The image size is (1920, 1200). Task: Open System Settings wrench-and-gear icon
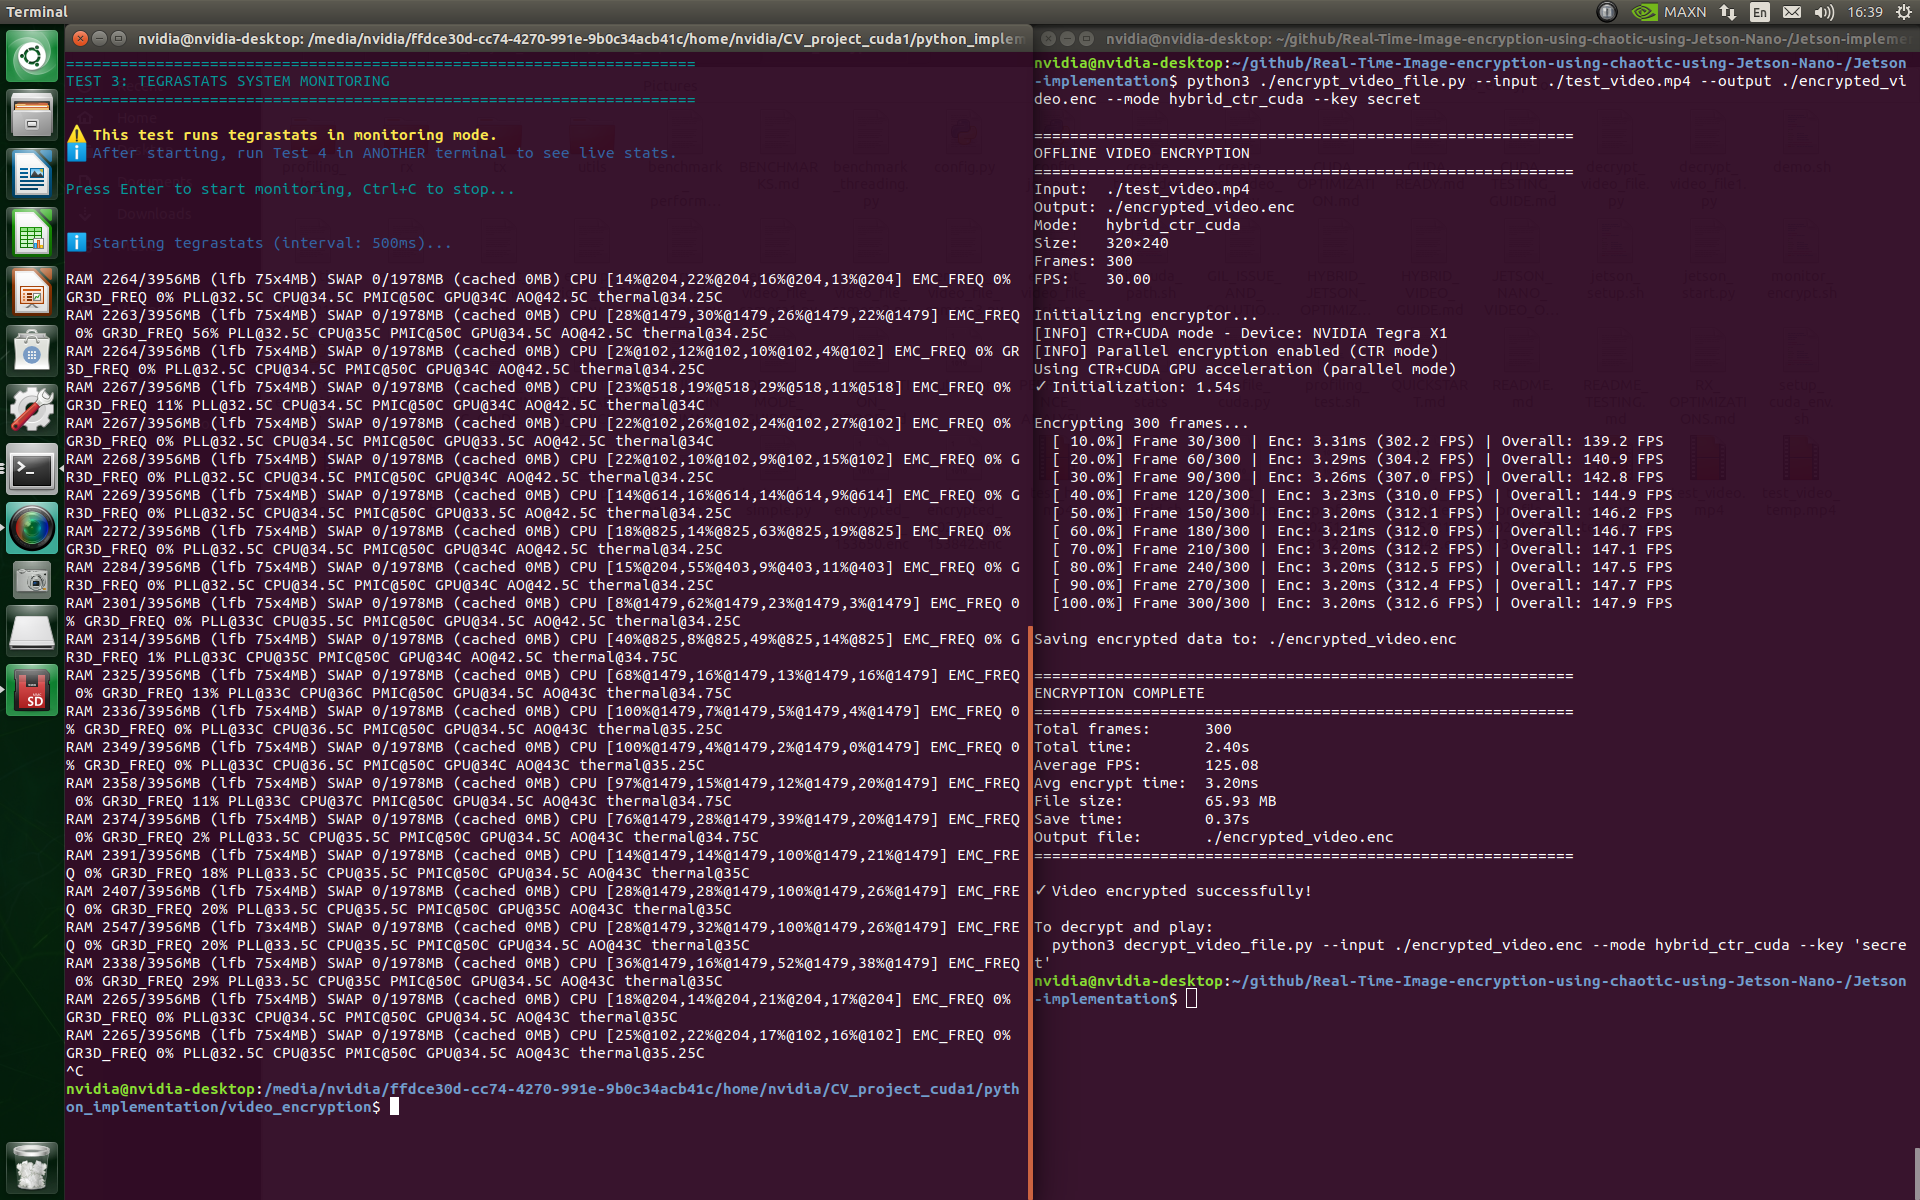(32, 411)
